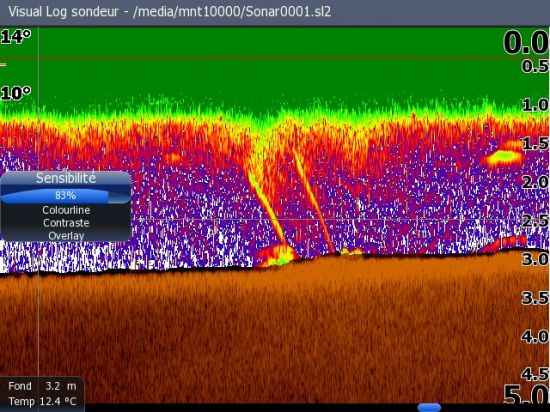Click the bright bottom structure below the left diagonal trace

click(276, 256)
